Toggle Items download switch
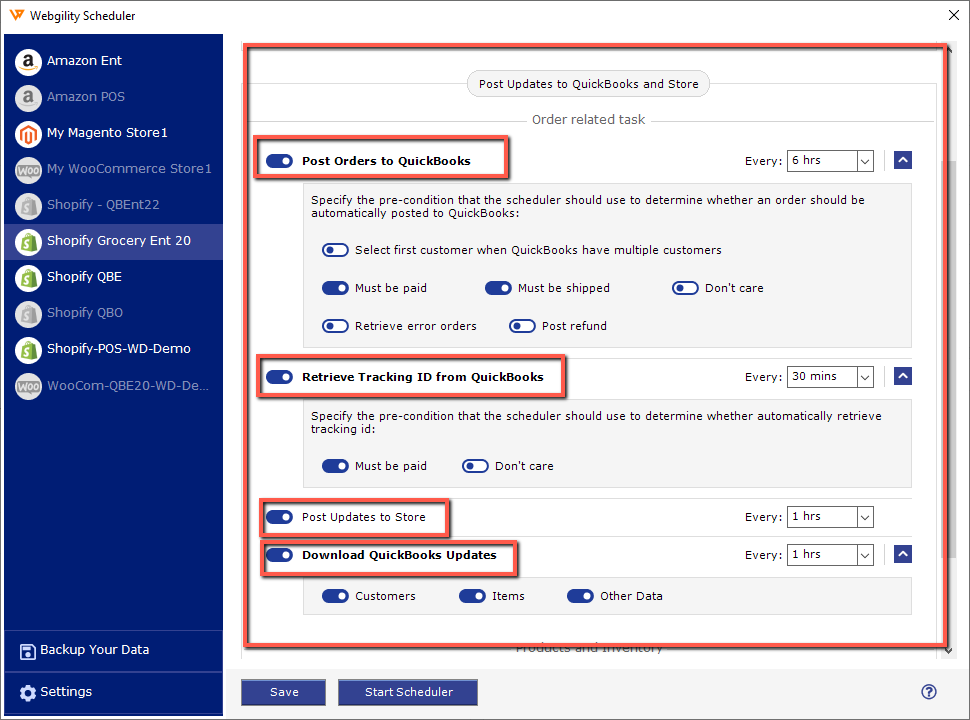This screenshot has width=970, height=720. coord(472,596)
